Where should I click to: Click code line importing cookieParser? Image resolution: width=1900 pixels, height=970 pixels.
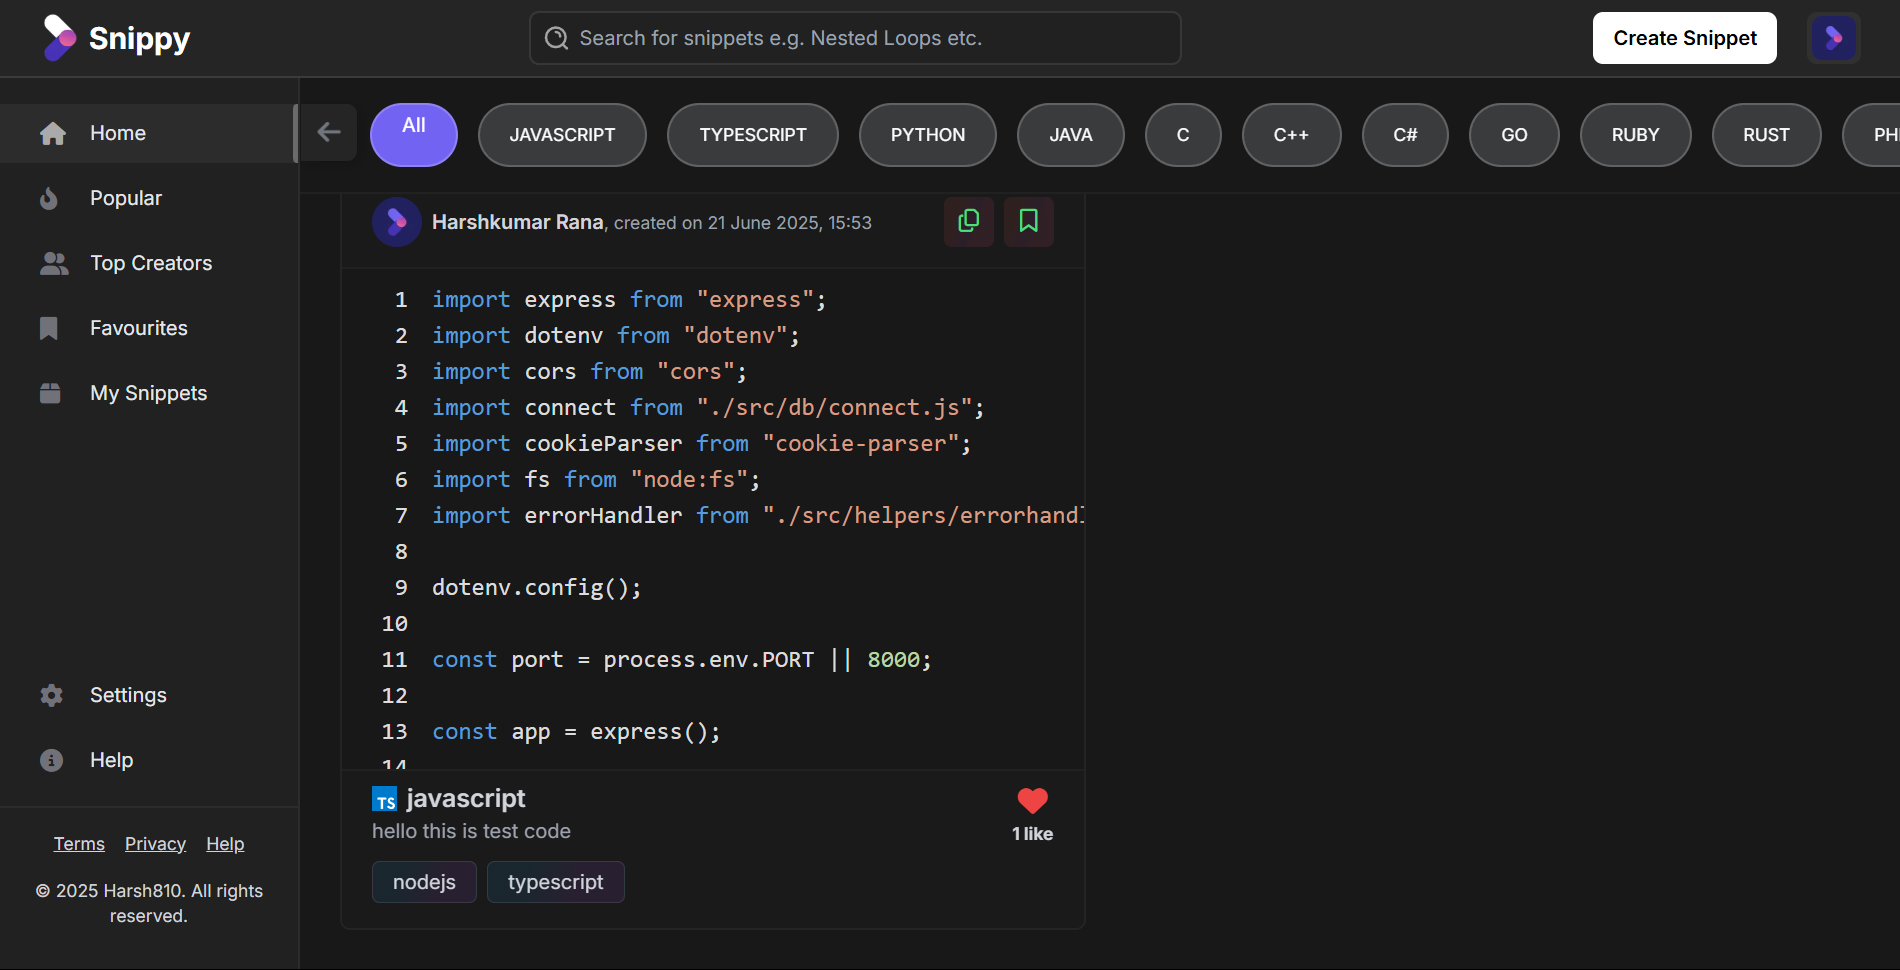(x=701, y=444)
